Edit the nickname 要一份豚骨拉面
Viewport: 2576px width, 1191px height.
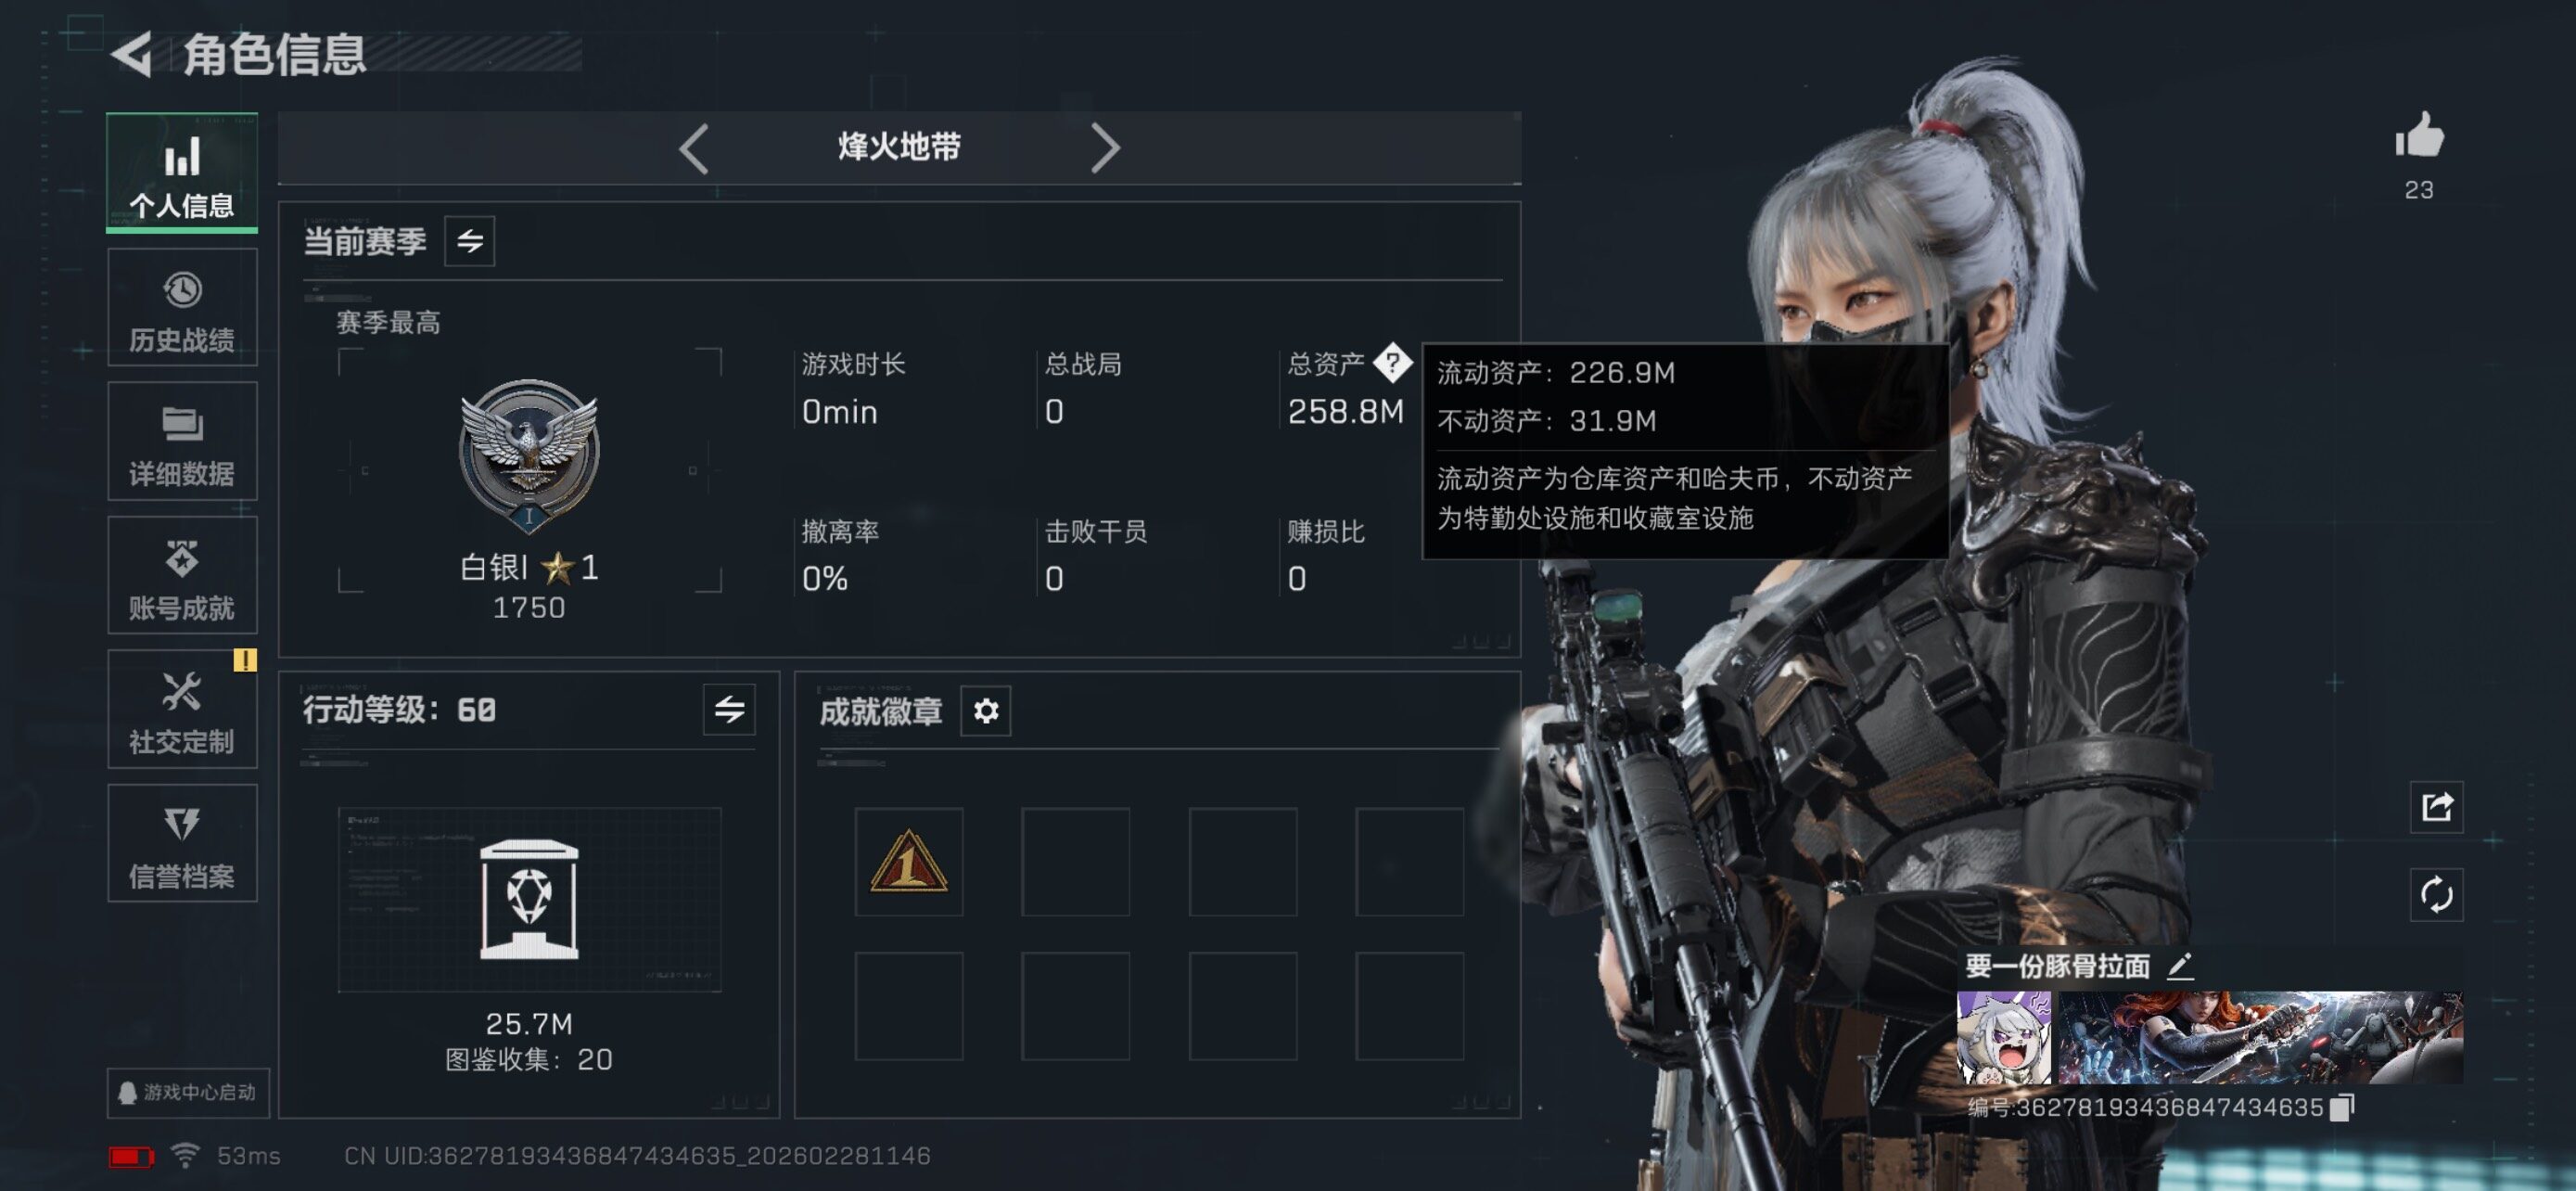[2181, 966]
